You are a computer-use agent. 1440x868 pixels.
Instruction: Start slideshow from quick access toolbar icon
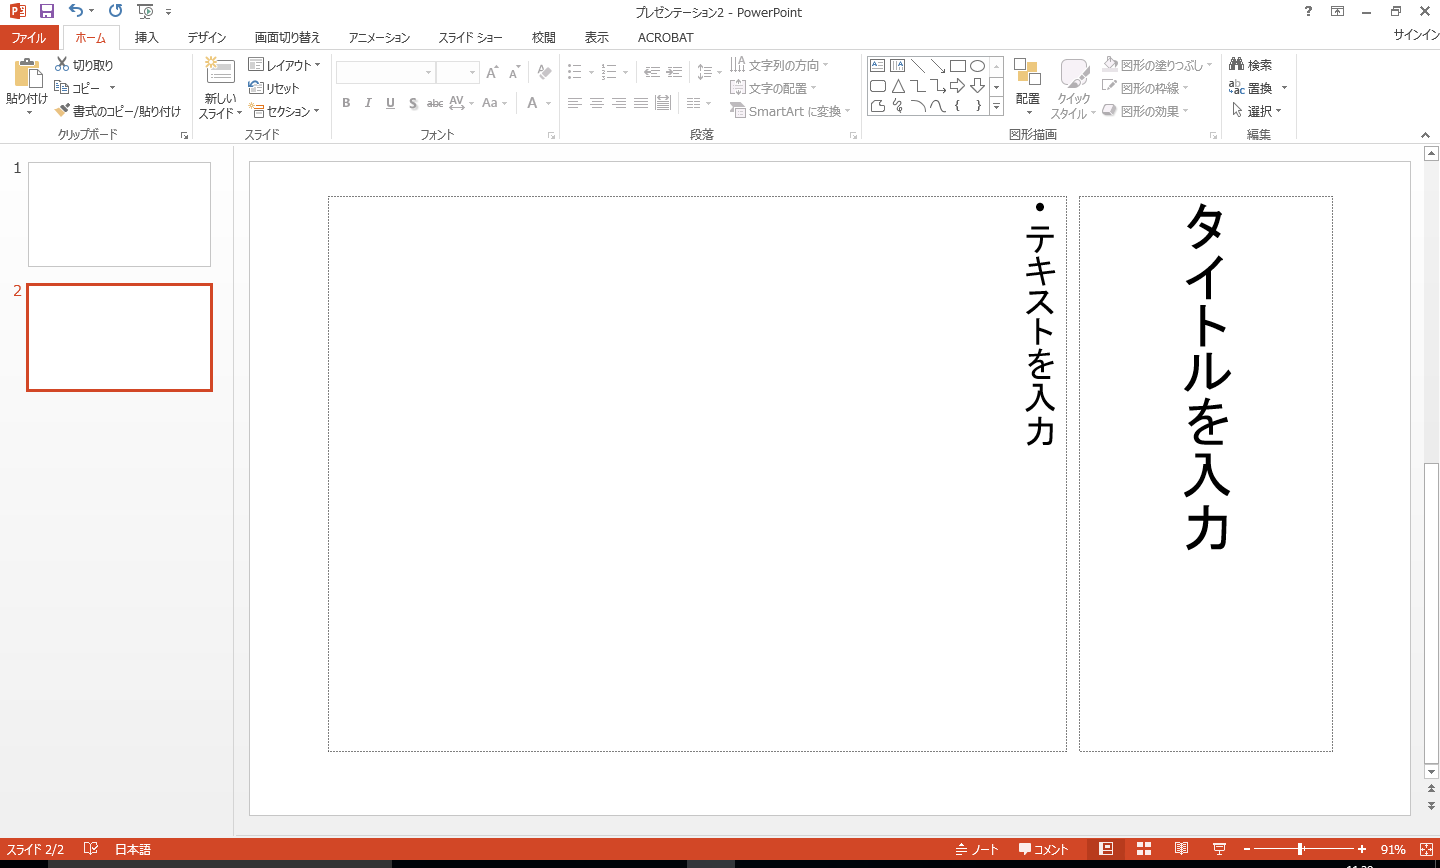click(x=146, y=11)
